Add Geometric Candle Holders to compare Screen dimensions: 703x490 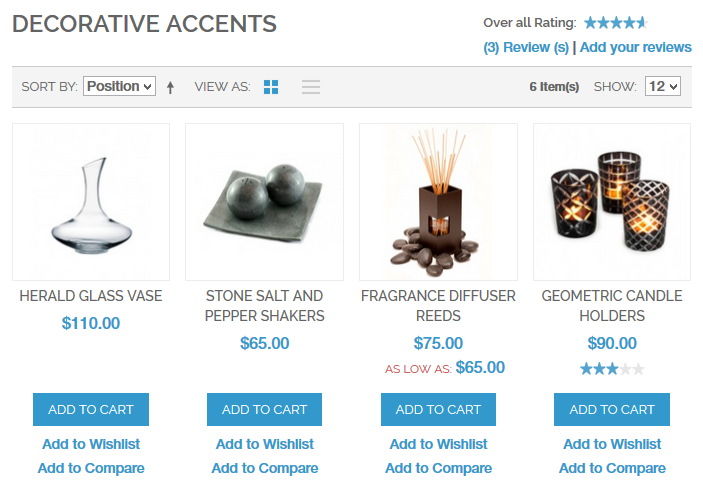pos(612,468)
